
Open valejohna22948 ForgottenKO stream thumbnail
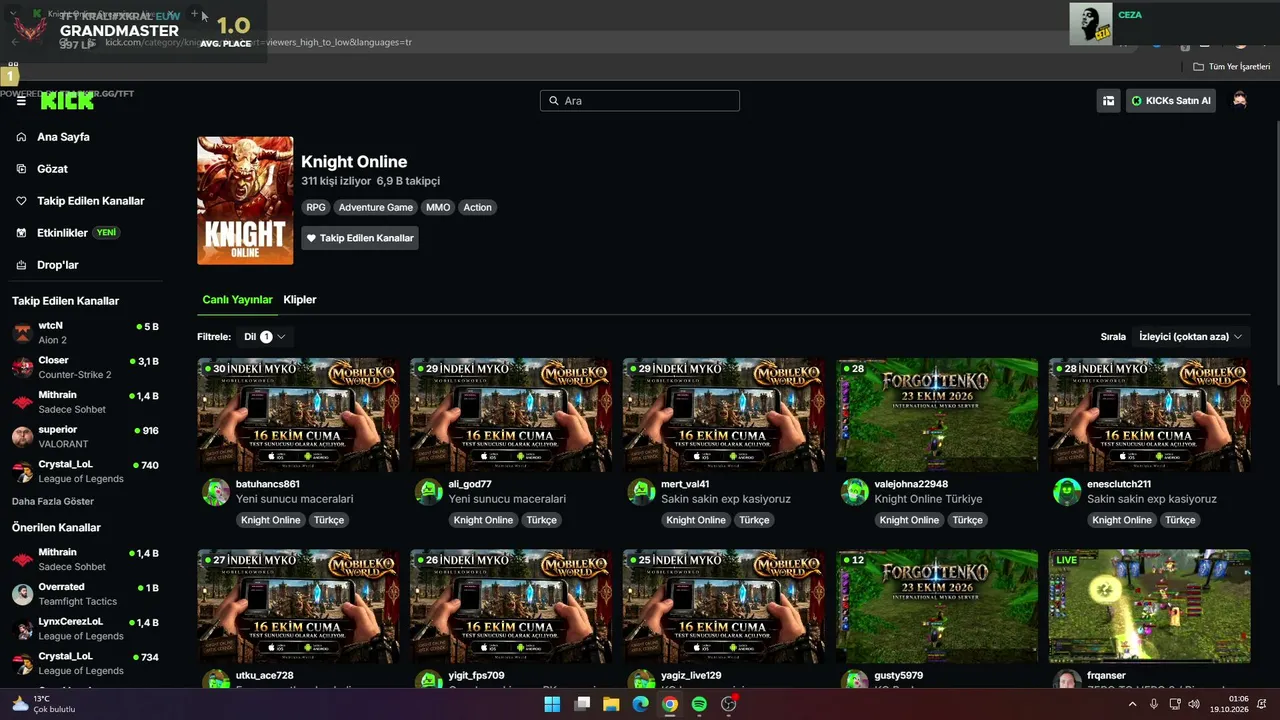point(937,415)
